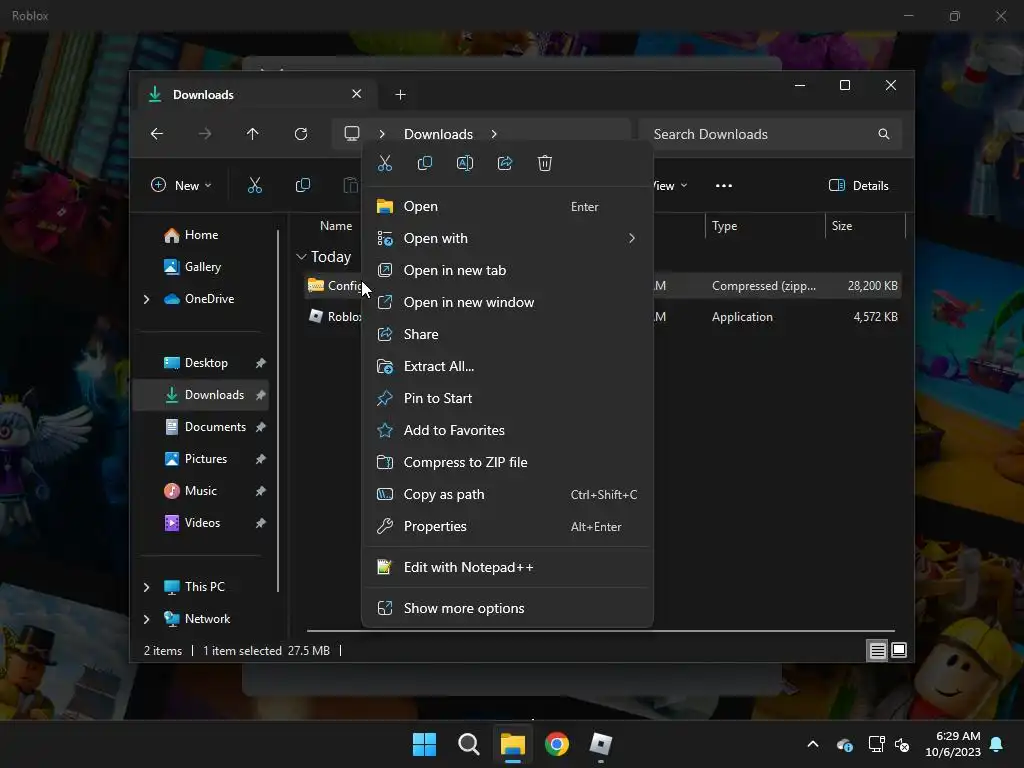1024x768 pixels.
Task: Click Downloads in the address breadcrumb
Action: 438,134
